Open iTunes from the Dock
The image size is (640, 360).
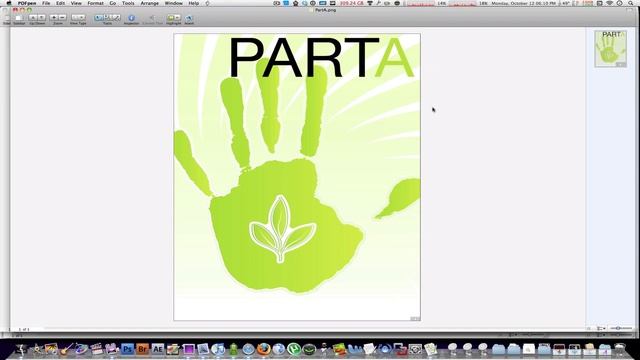coord(218,349)
